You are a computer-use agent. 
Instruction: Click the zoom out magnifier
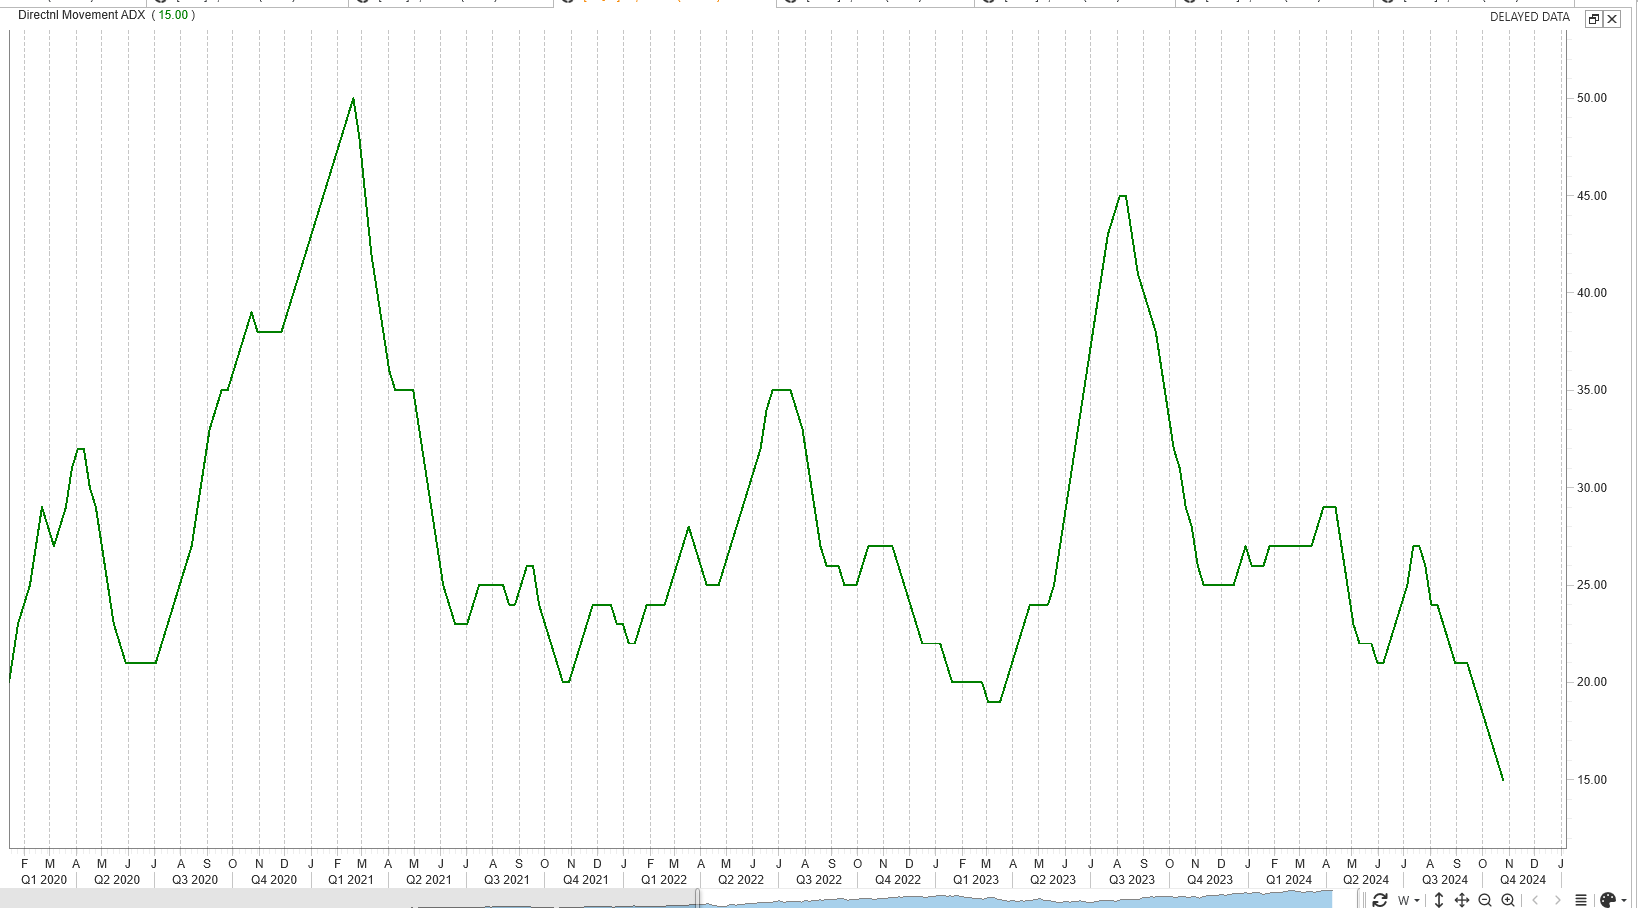[x=1485, y=900]
